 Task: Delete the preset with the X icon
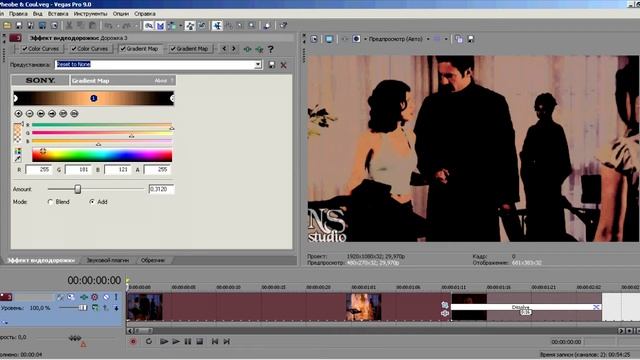tap(284, 65)
